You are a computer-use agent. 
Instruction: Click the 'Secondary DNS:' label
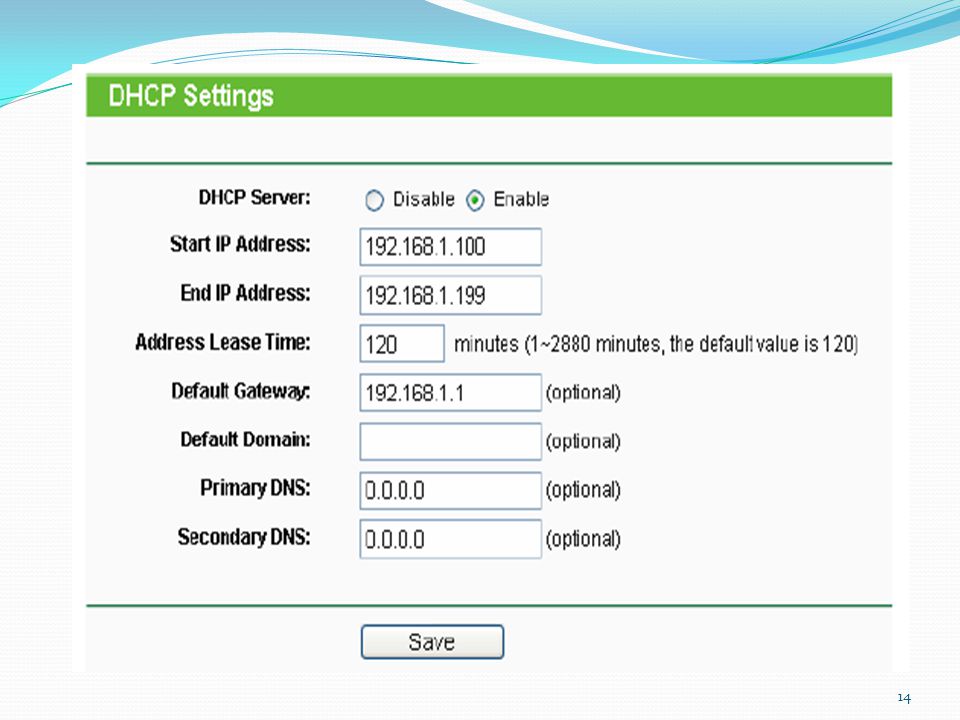coord(244,537)
